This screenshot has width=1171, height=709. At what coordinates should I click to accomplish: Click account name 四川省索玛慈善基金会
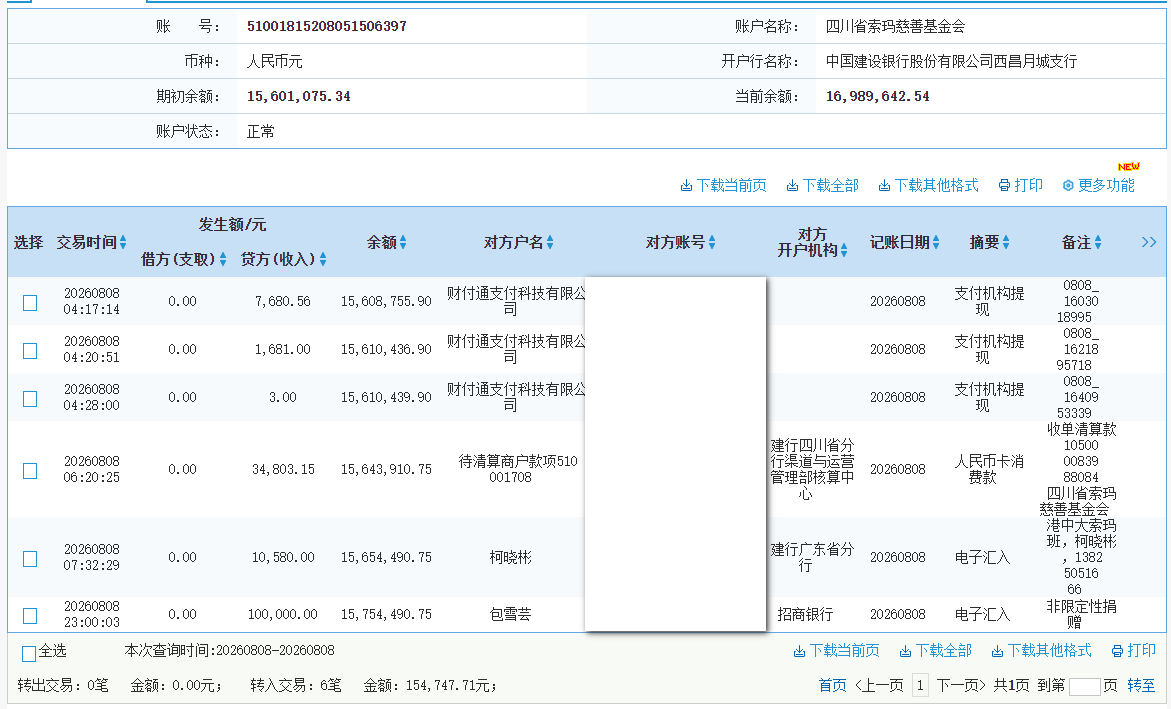click(x=895, y=26)
